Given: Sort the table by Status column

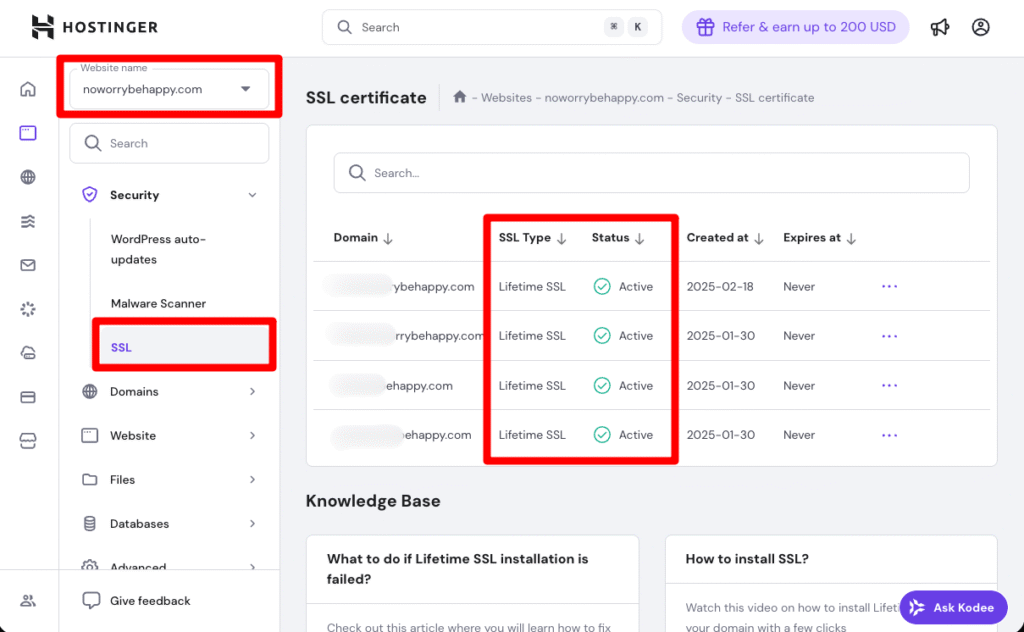Looking at the screenshot, I should (617, 238).
